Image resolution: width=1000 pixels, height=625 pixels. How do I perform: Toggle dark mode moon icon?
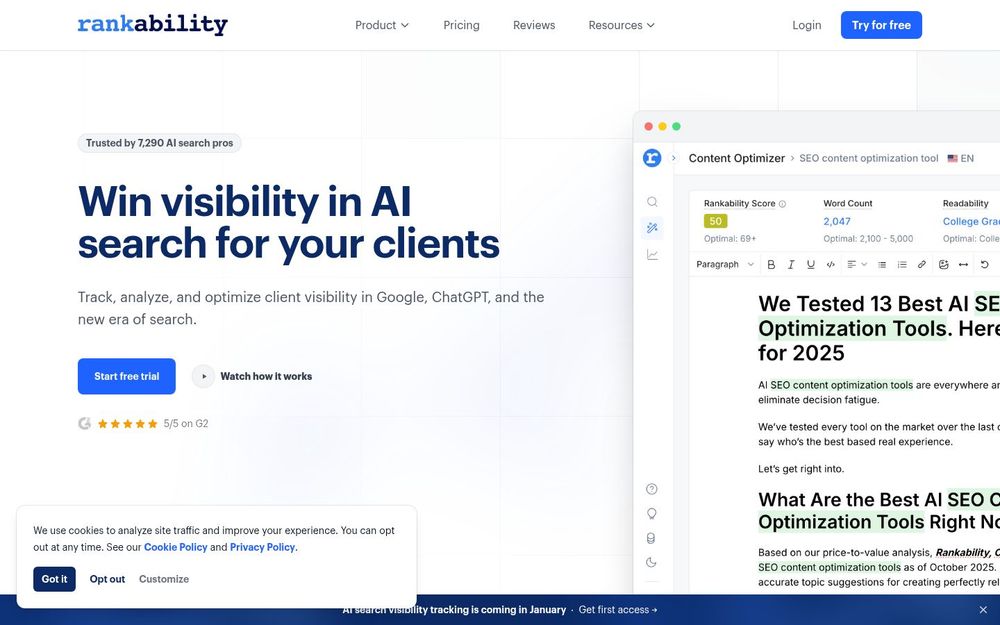[651, 562]
